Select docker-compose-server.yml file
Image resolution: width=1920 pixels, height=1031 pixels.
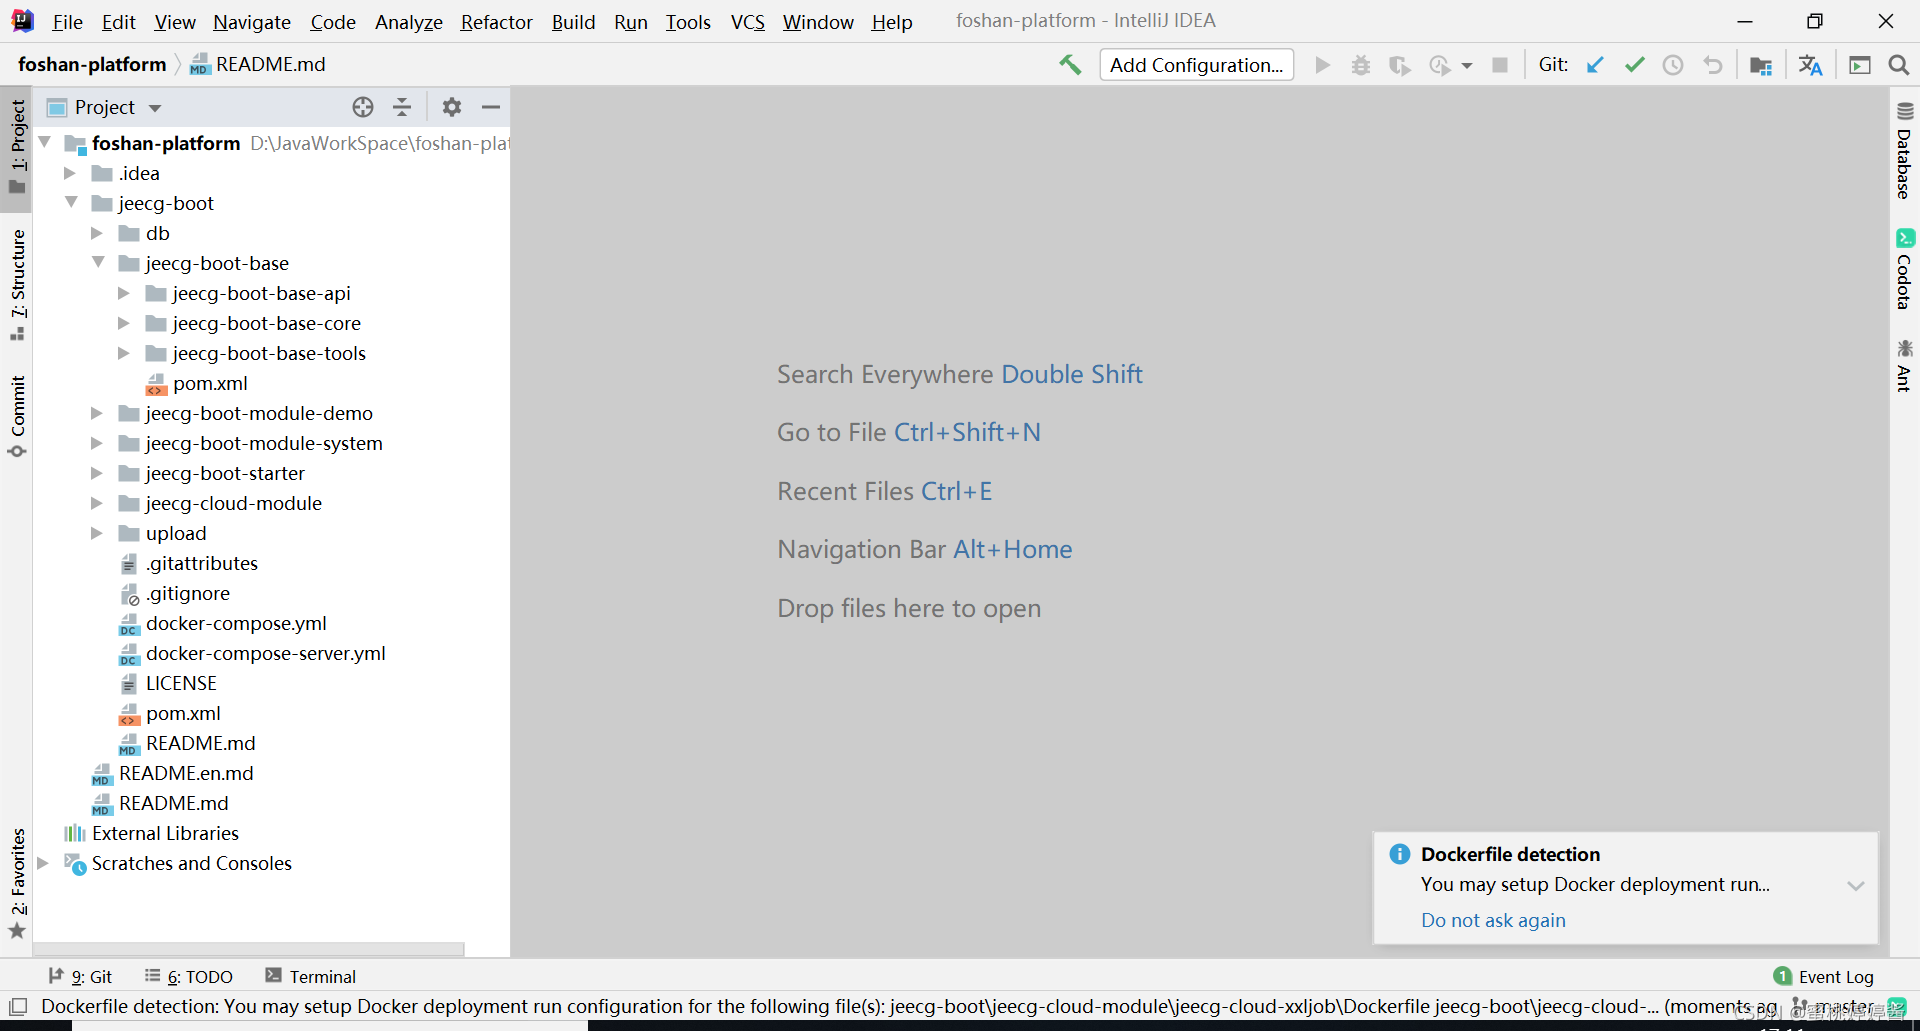point(265,653)
